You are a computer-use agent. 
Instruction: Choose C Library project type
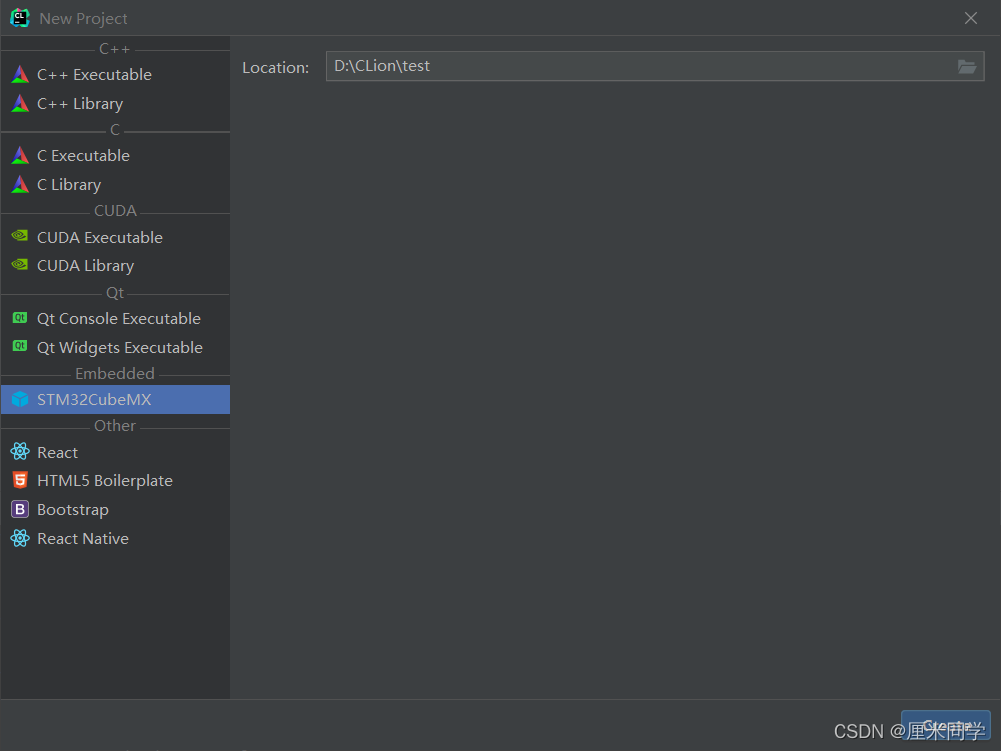click(69, 185)
